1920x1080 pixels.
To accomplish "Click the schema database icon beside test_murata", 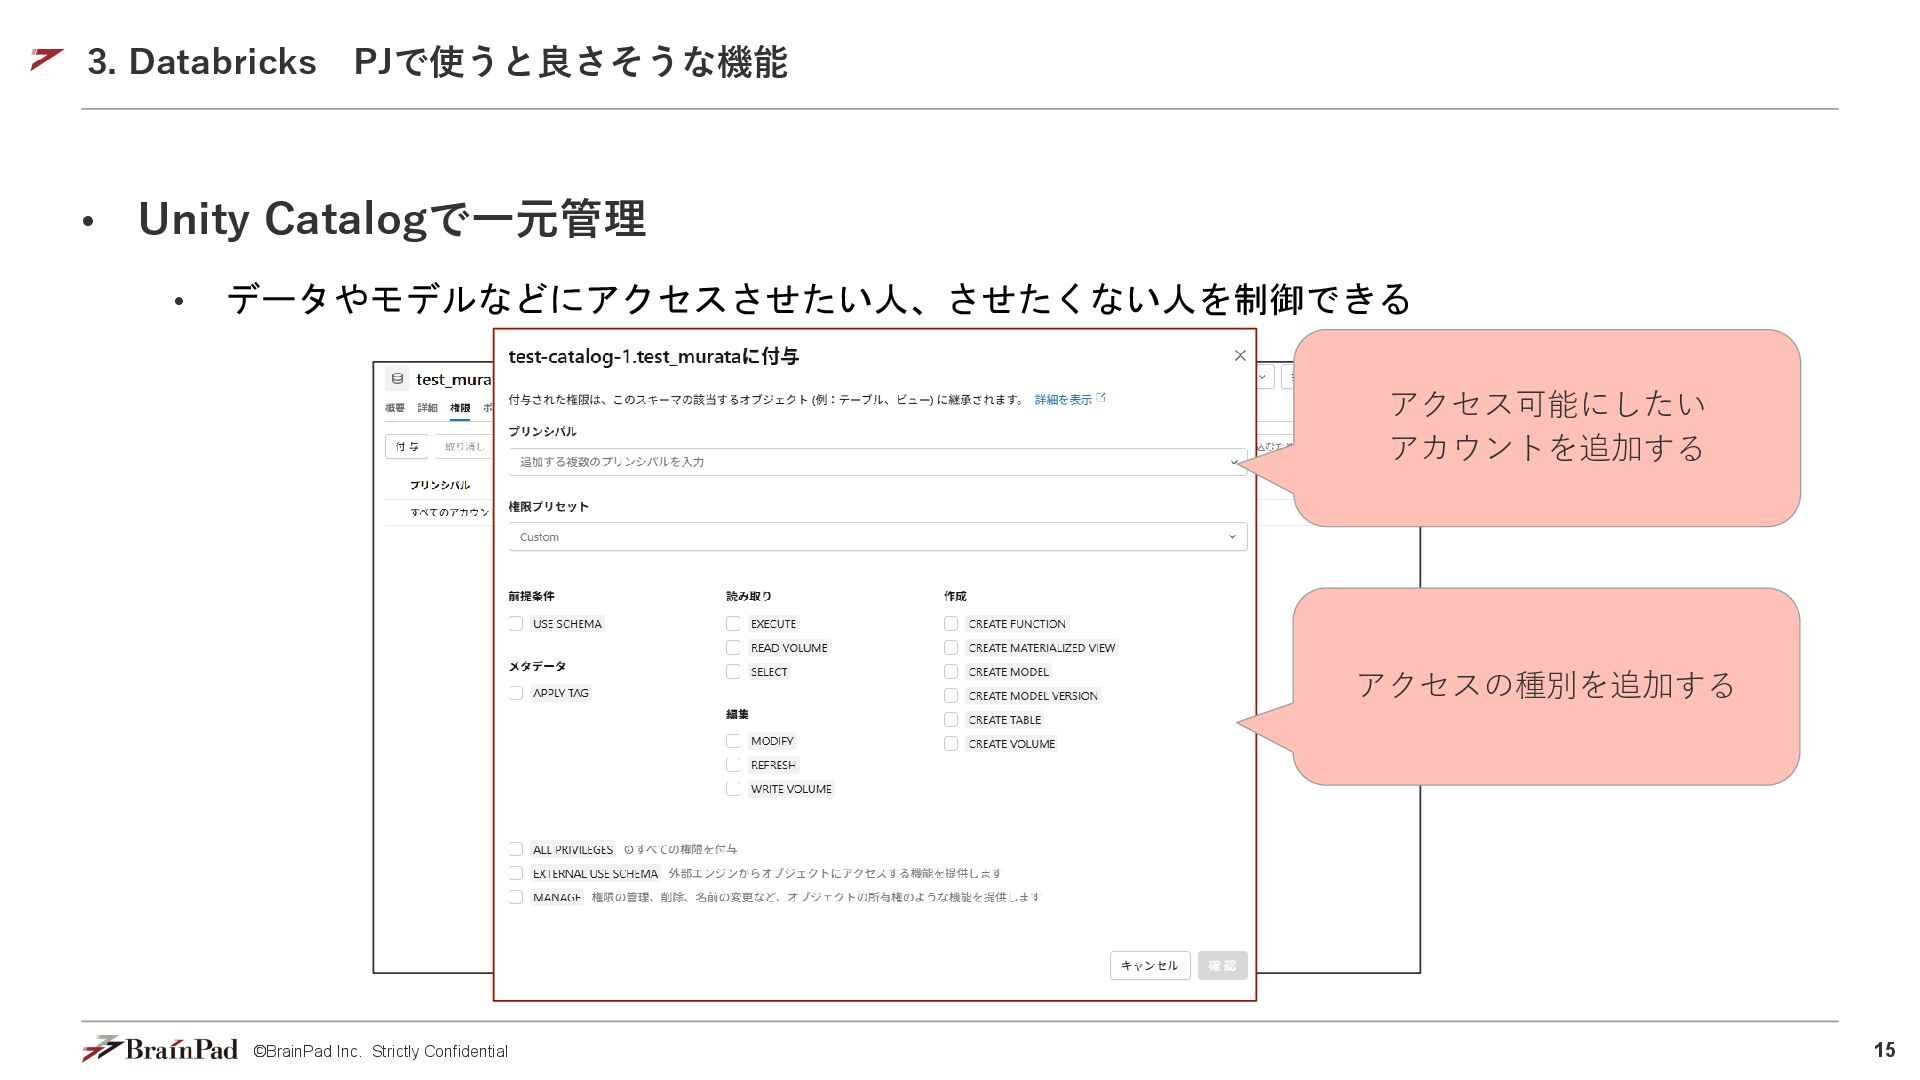I will click(397, 379).
